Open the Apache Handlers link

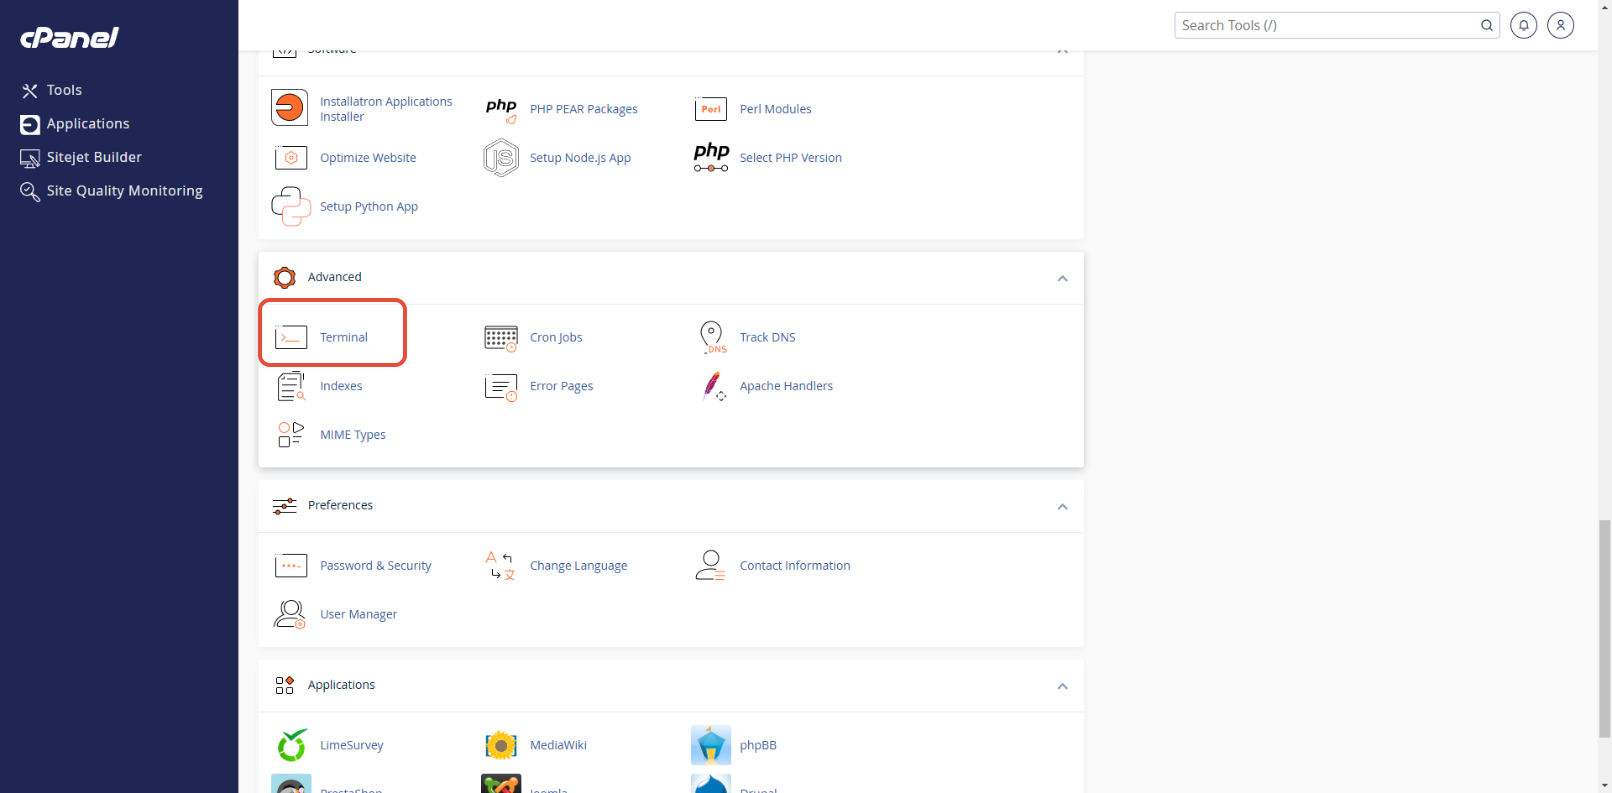click(x=786, y=386)
